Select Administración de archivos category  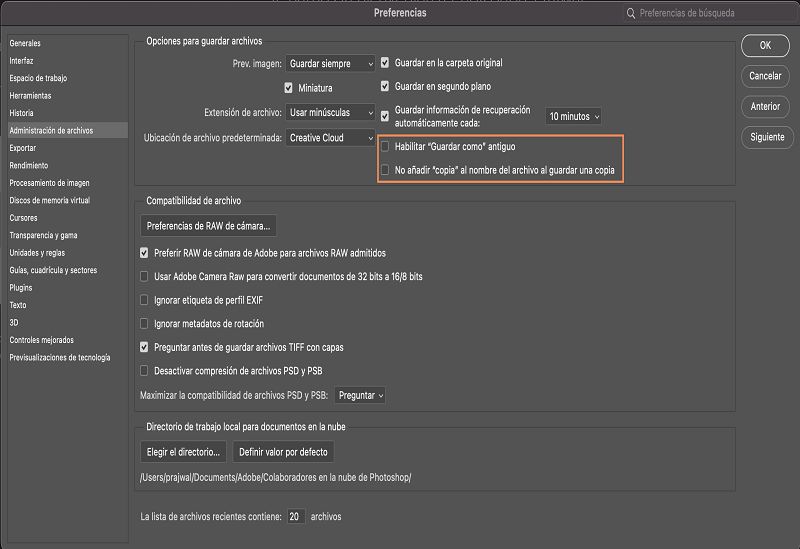click(x=67, y=131)
